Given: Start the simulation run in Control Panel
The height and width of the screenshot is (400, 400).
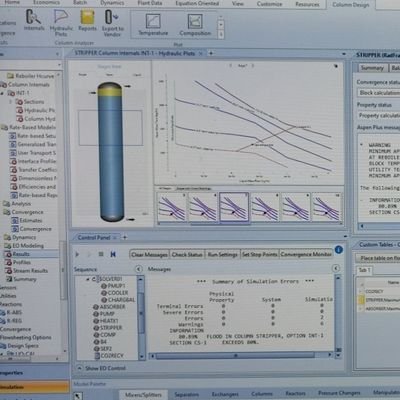Looking at the screenshot, I should click(77, 254).
